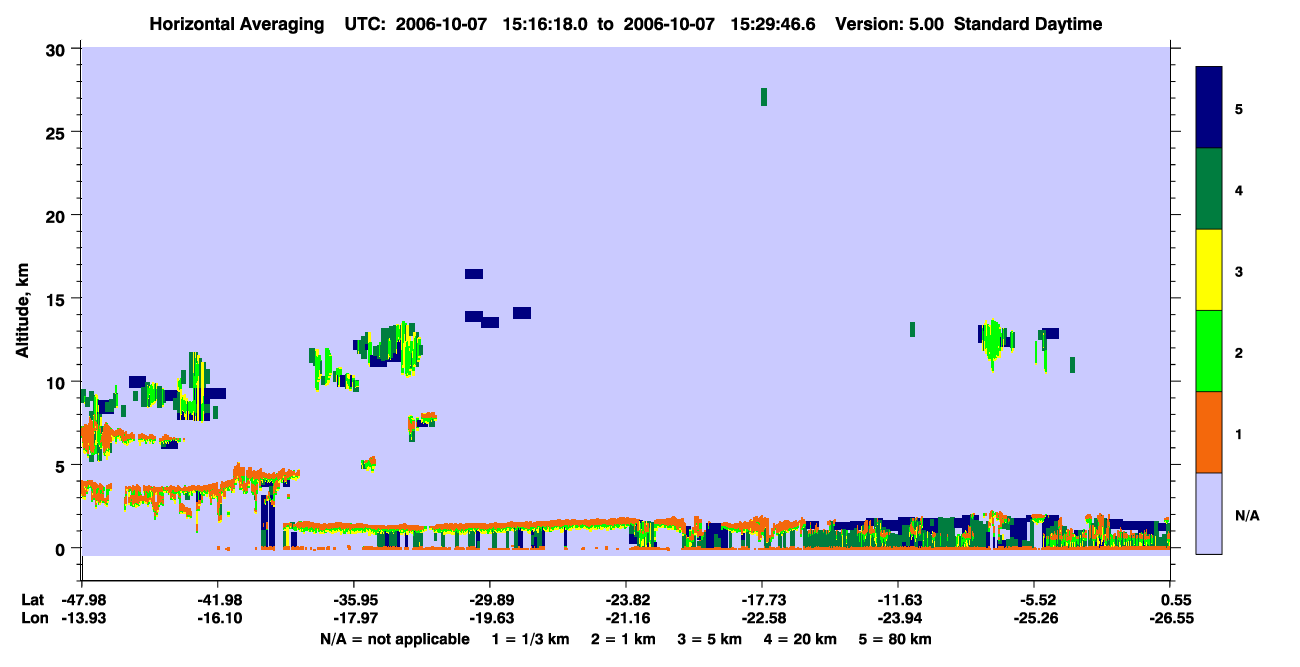Click latitude value -29.89
This screenshot has width=1300, height=667.
pyautogui.click(x=489, y=600)
